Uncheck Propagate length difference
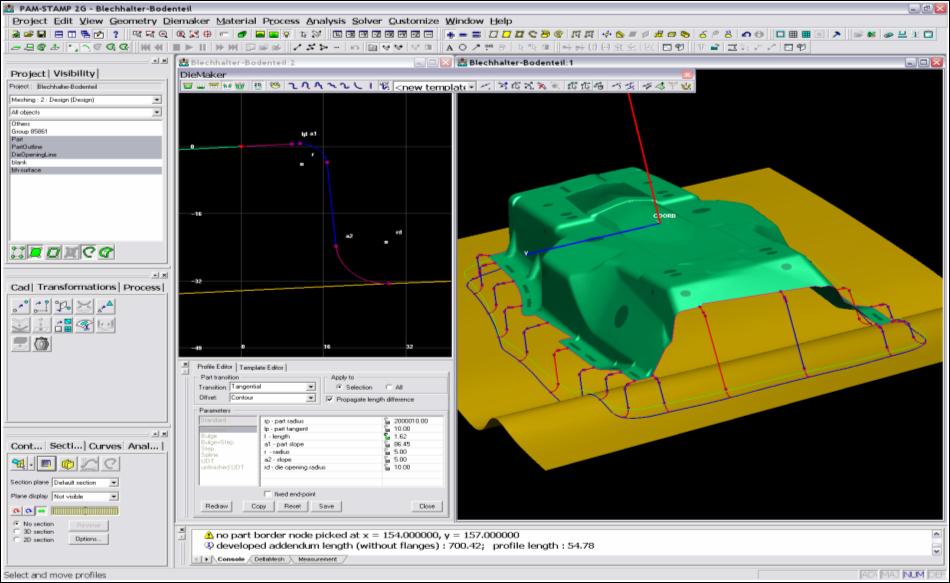 click(x=329, y=398)
